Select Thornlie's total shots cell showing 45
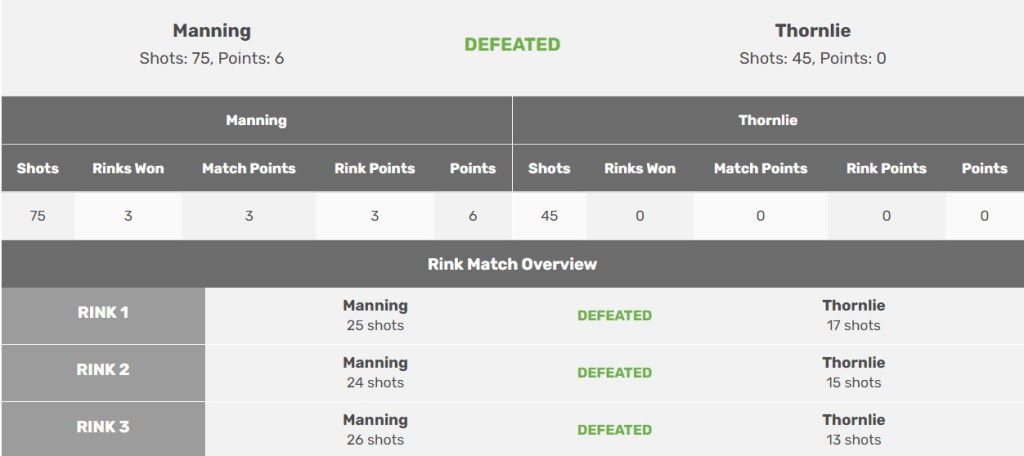The width and height of the screenshot is (1024, 456). click(549, 216)
